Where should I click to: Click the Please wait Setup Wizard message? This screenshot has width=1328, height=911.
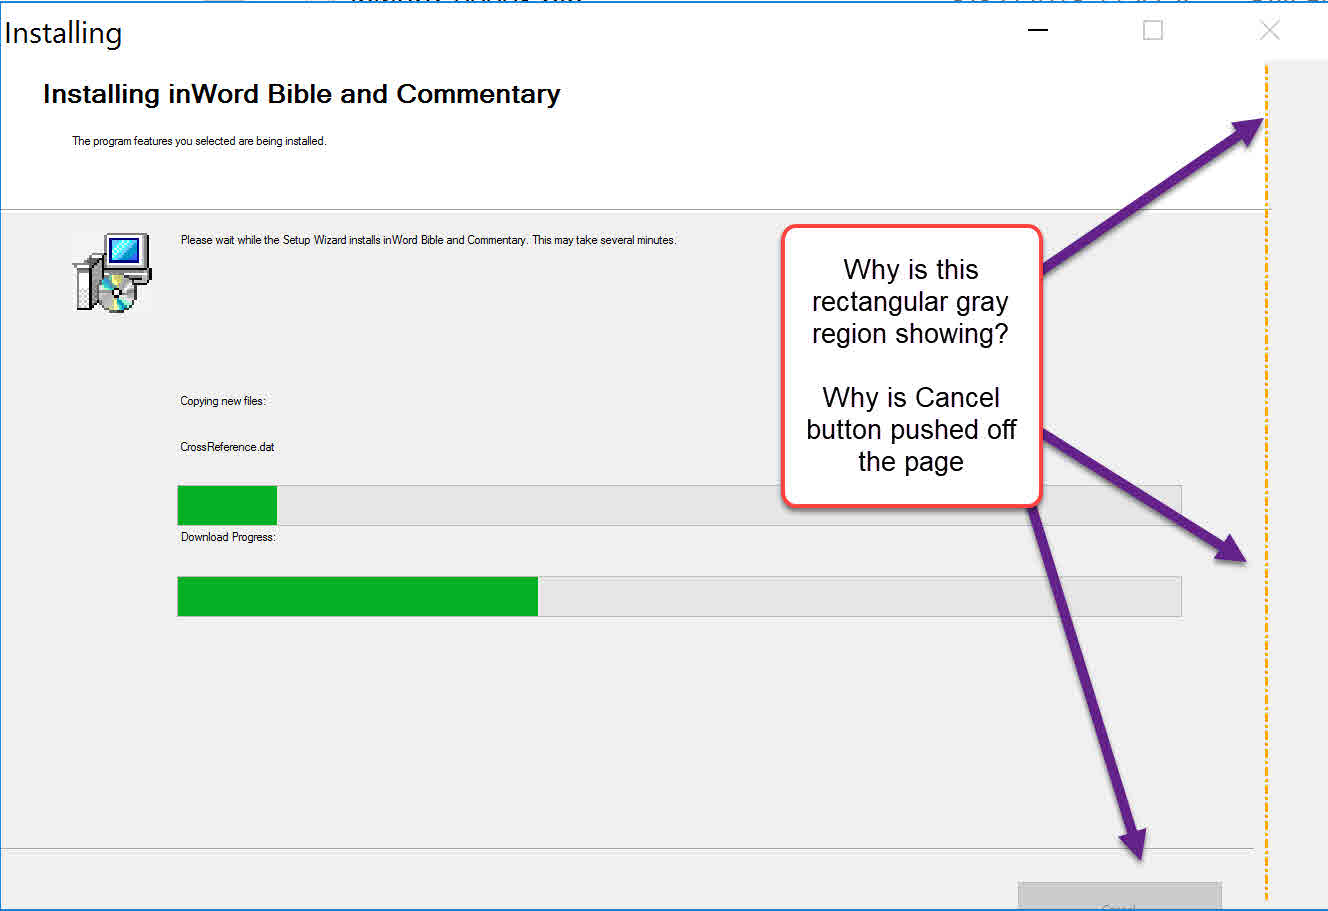(x=428, y=240)
